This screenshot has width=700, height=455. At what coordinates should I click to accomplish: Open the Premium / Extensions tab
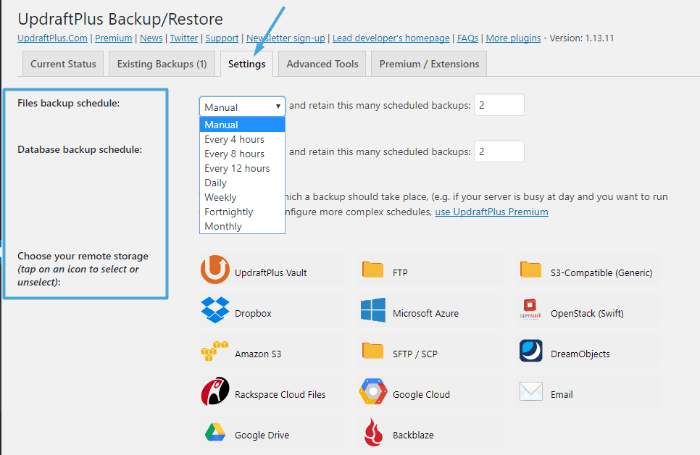point(429,64)
